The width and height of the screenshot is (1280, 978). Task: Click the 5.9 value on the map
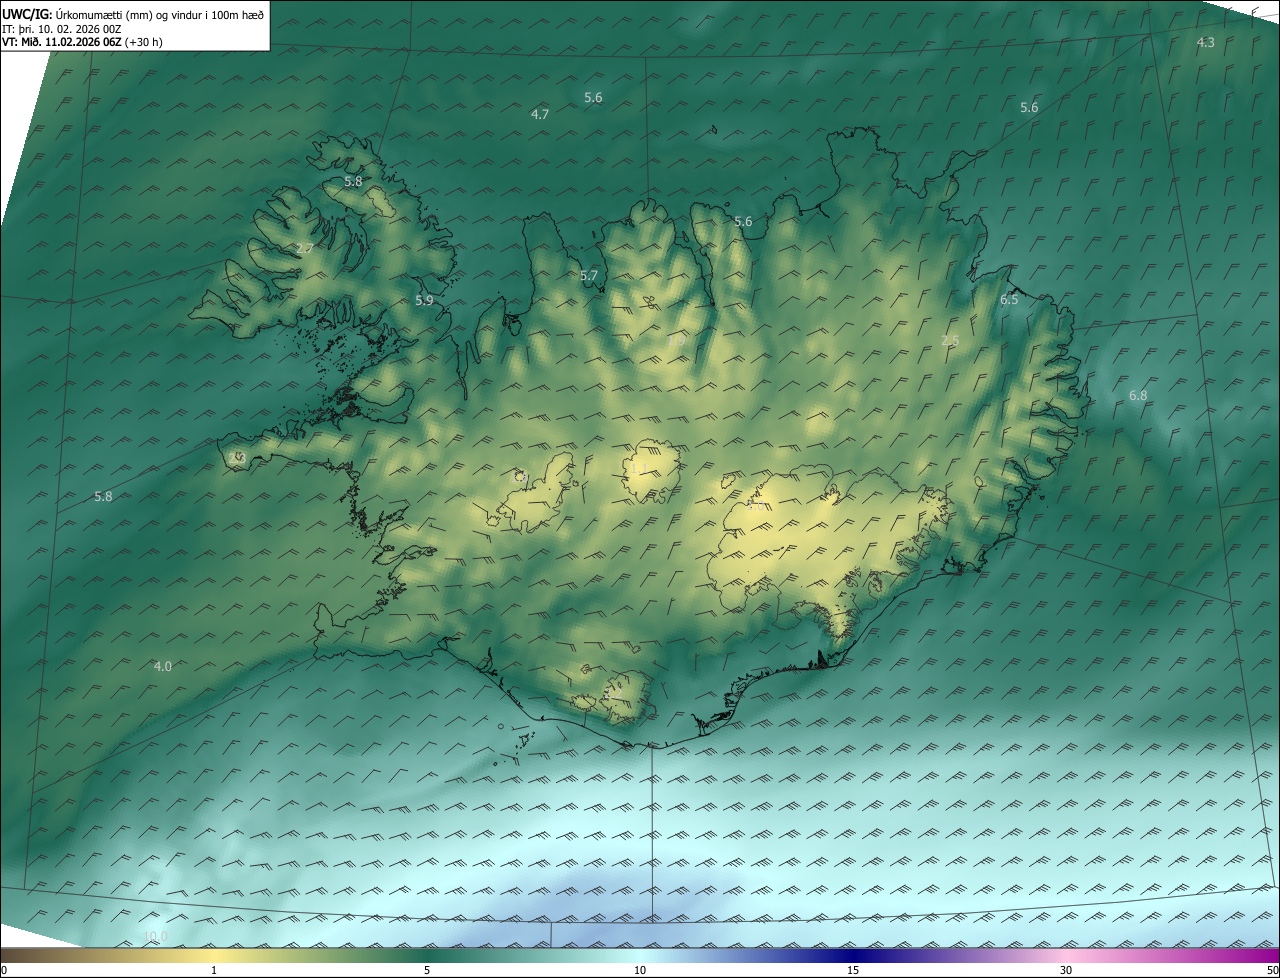pos(424,300)
